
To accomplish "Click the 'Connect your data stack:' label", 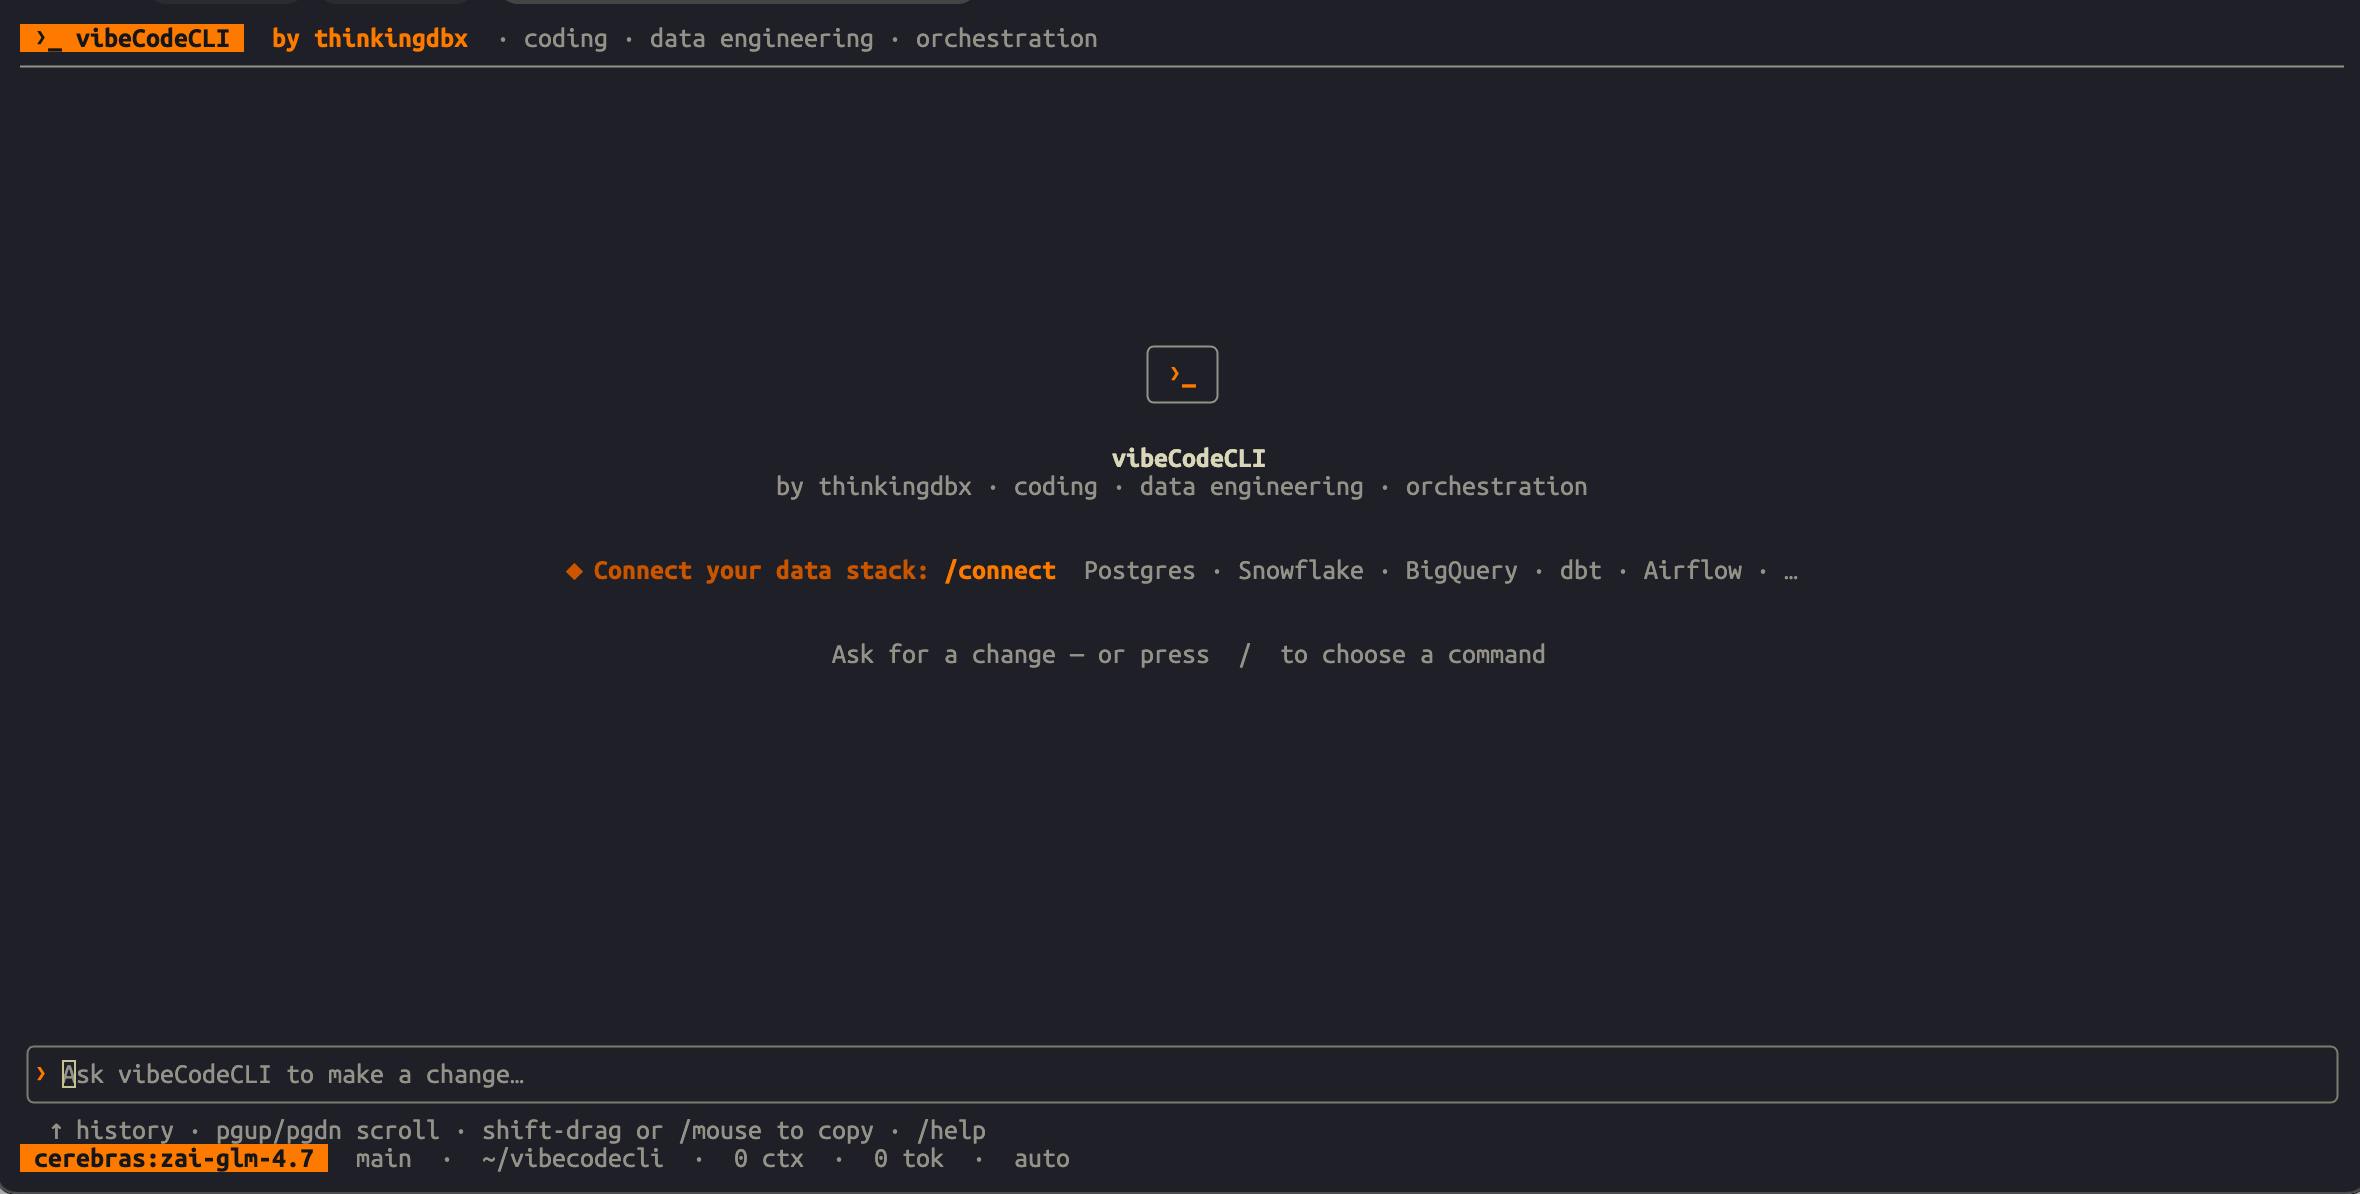I will click(x=761, y=570).
